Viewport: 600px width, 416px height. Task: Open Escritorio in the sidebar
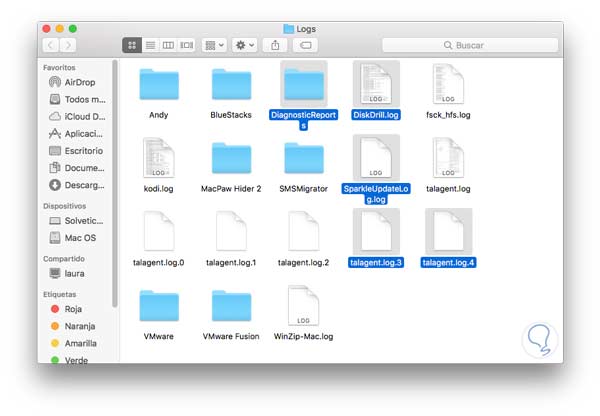pyautogui.click(x=76, y=151)
